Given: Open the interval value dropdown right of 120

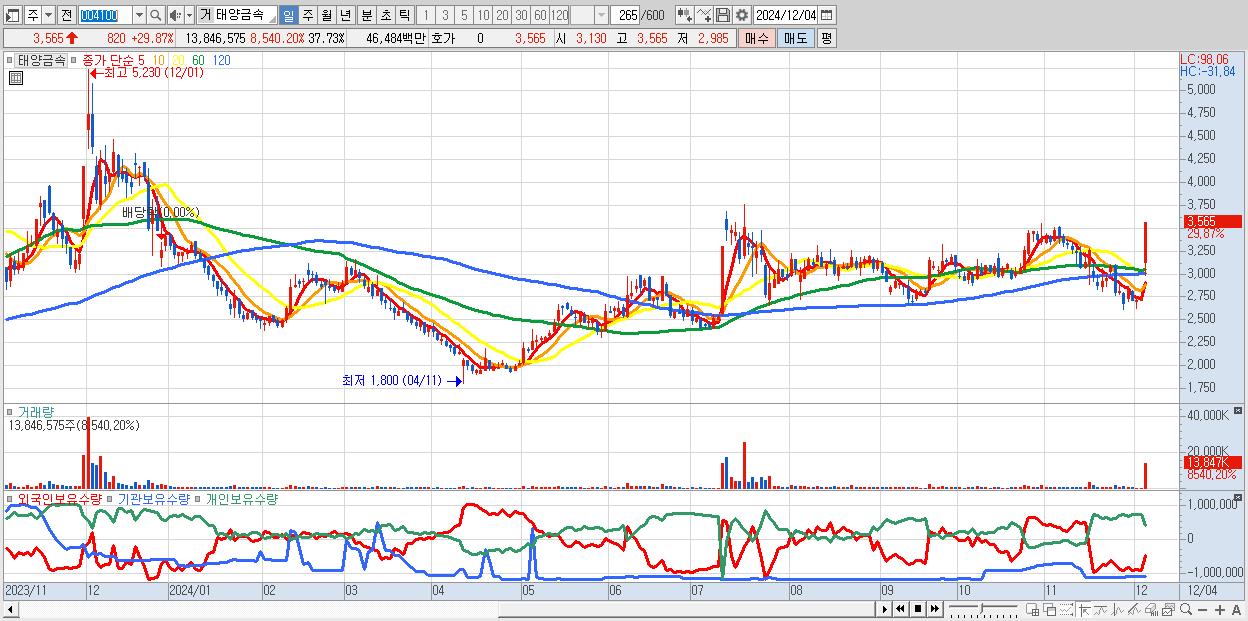Looking at the screenshot, I should pos(601,15).
